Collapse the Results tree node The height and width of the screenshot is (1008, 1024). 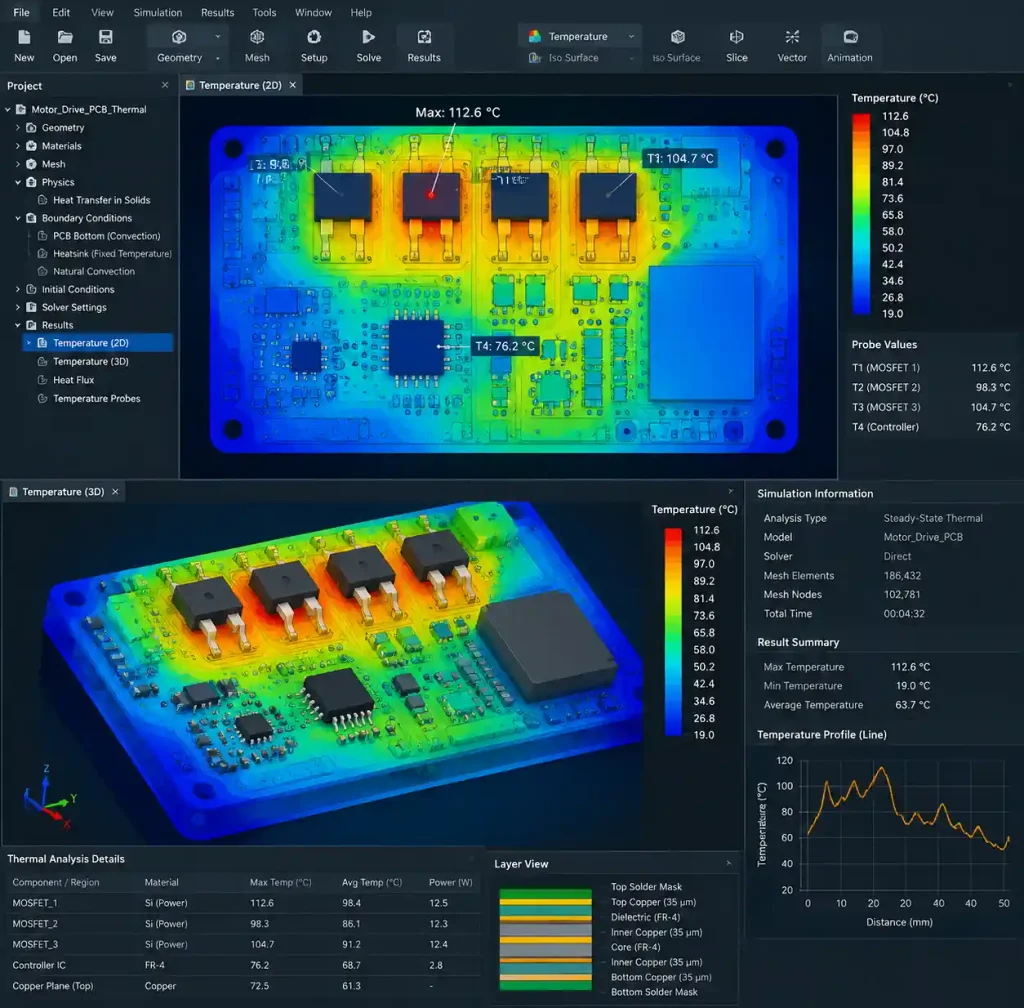coord(18,325)
